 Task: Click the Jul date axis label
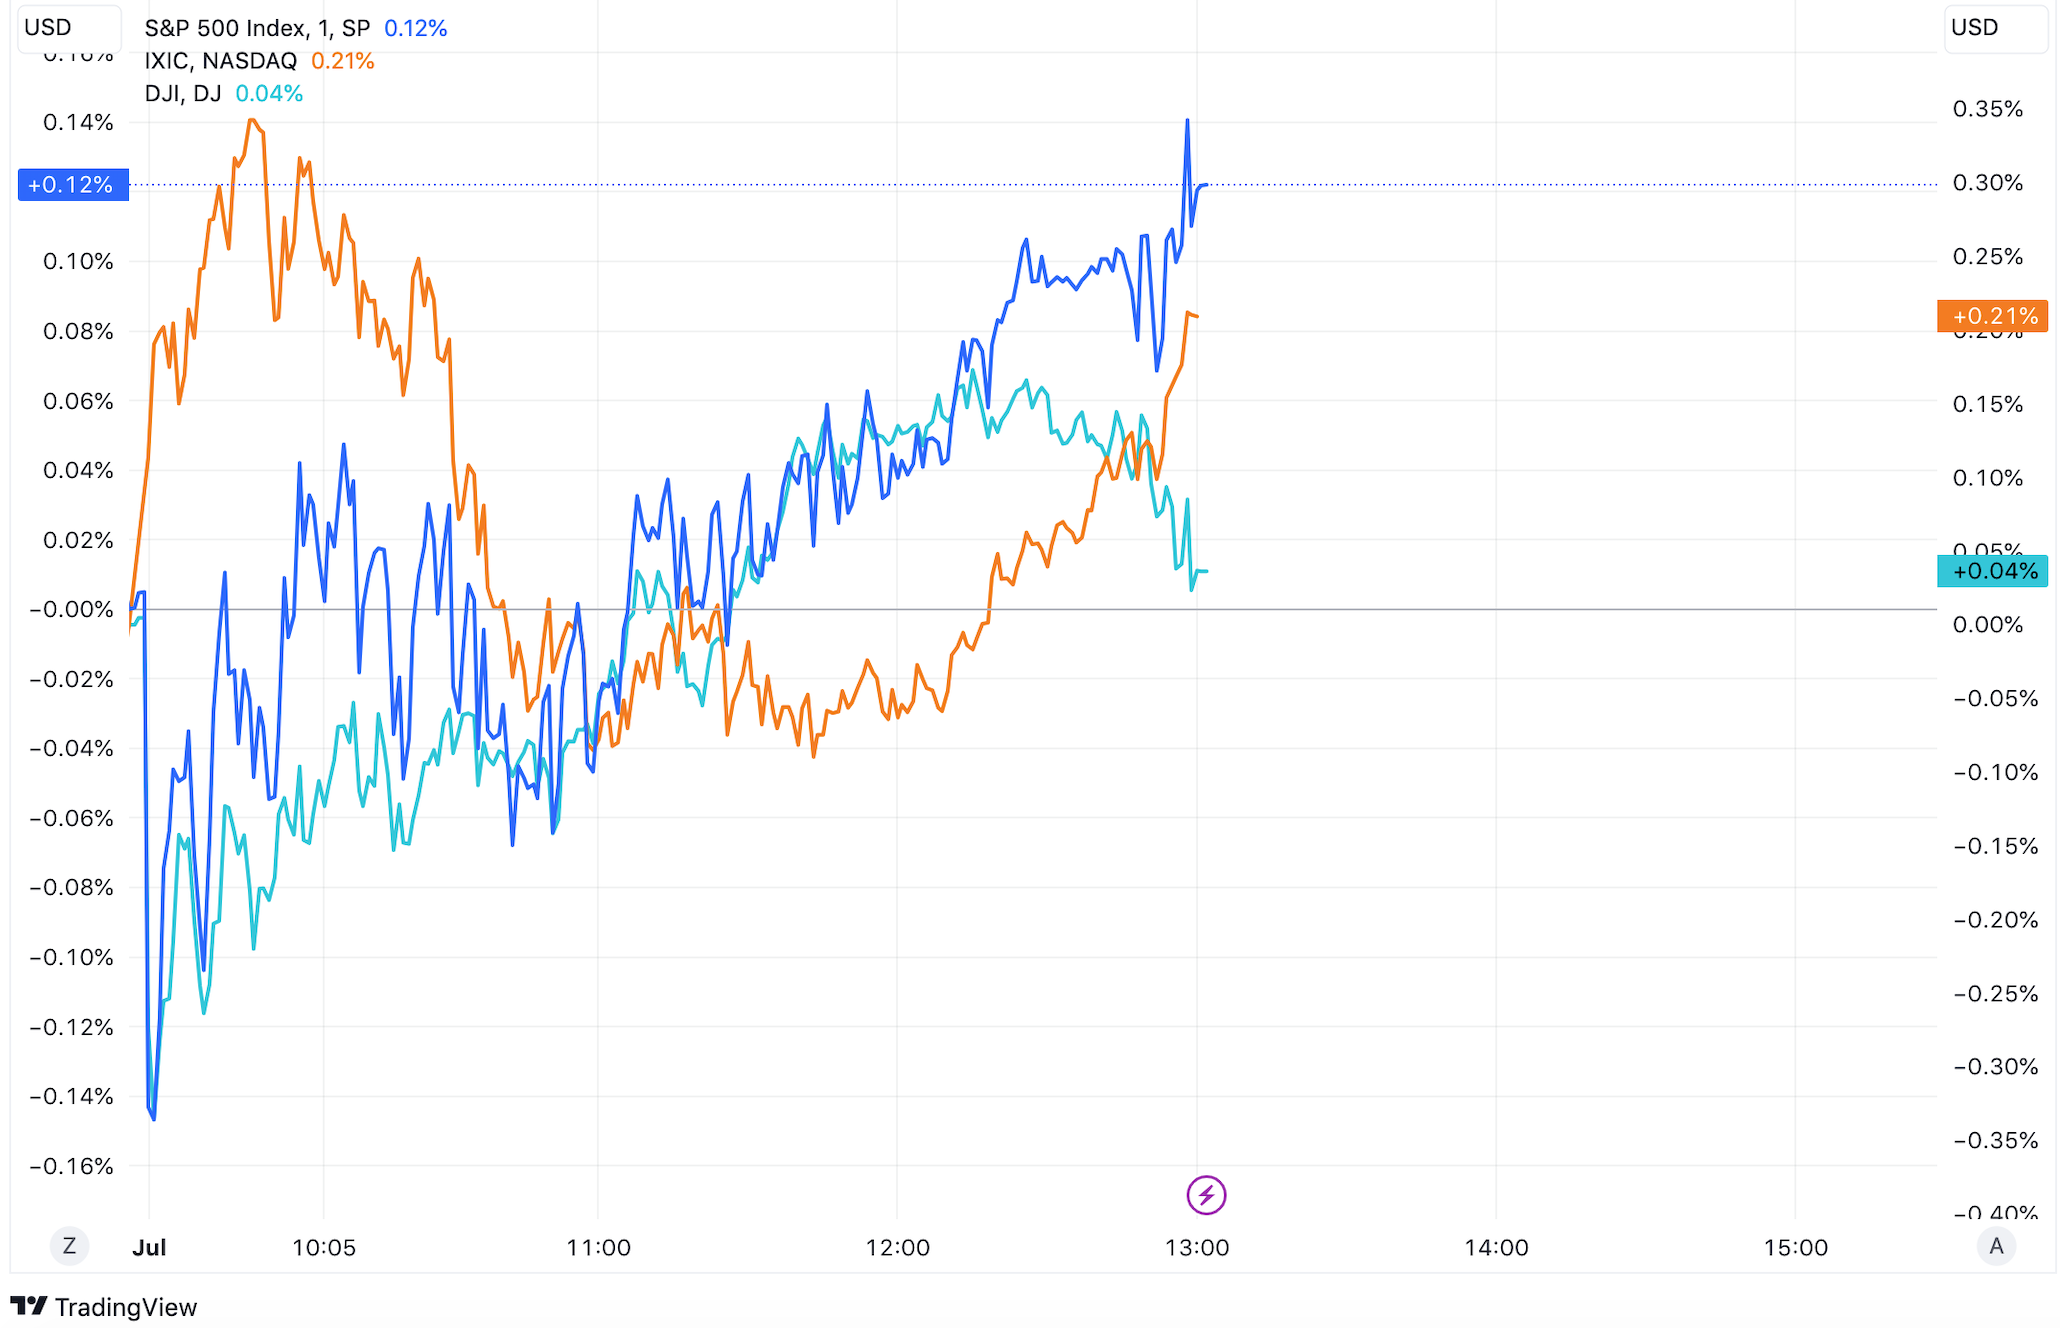(149, 1247)
